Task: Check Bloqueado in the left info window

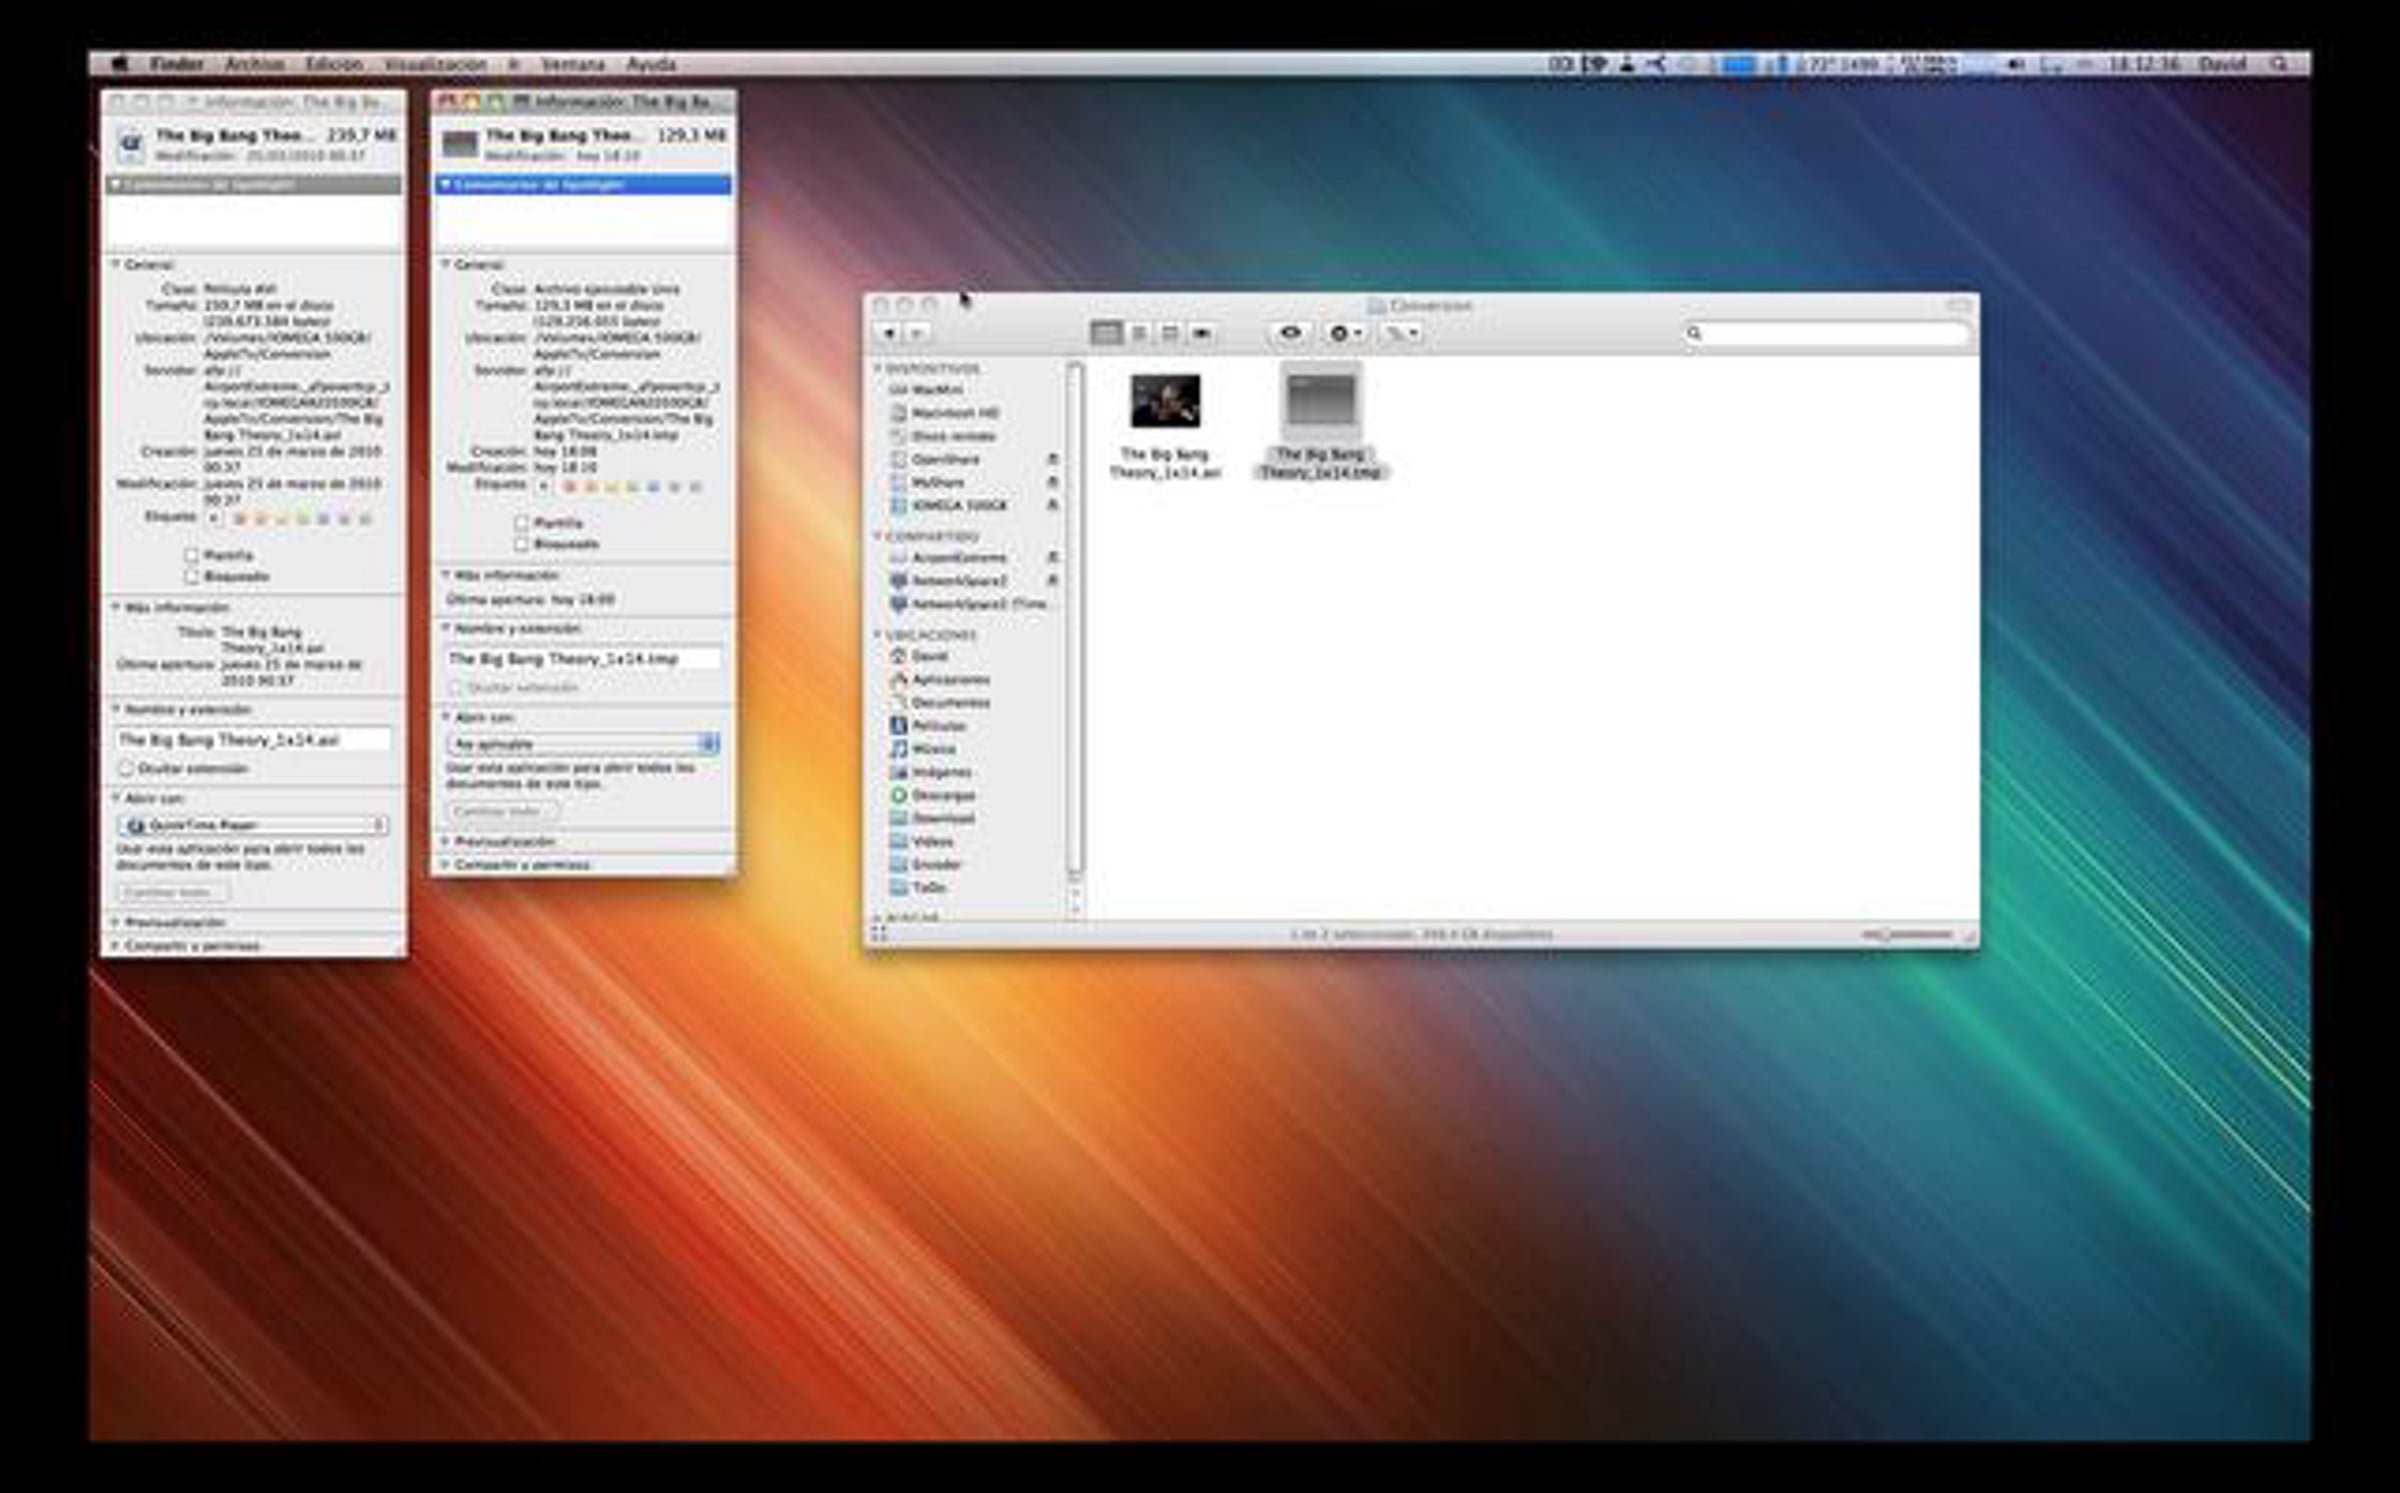Action: click(x=192, y=577)
